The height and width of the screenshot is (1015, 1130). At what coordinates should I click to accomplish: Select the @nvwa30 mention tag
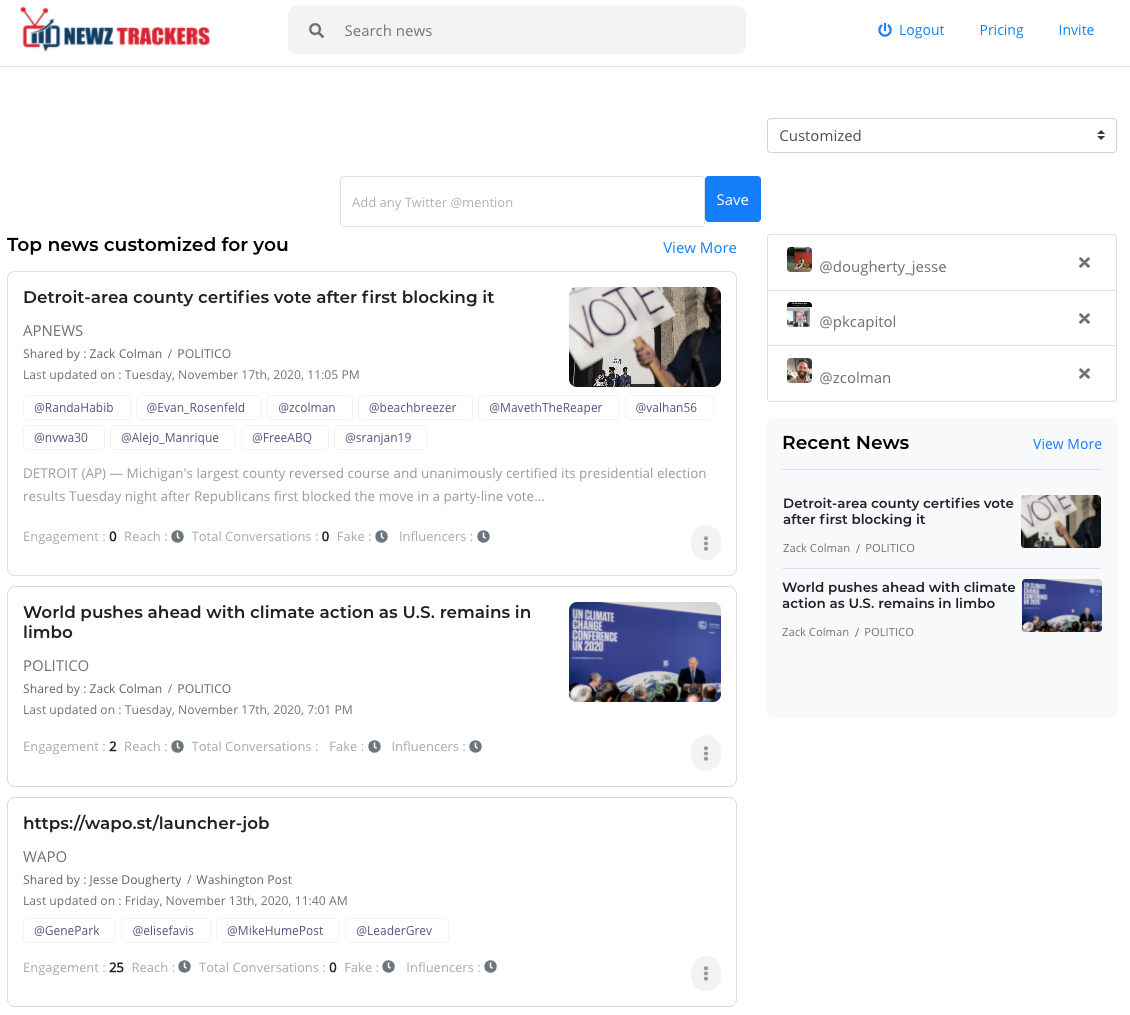pos(63,438)
